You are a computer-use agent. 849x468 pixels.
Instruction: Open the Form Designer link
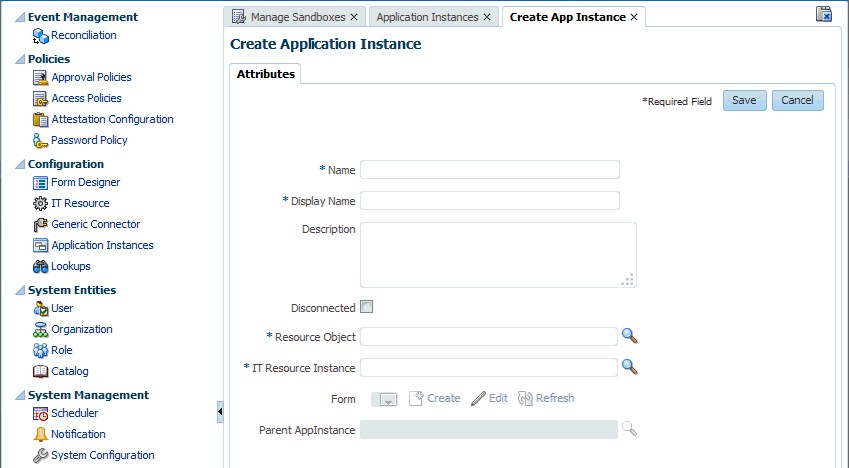pos(86,183)
